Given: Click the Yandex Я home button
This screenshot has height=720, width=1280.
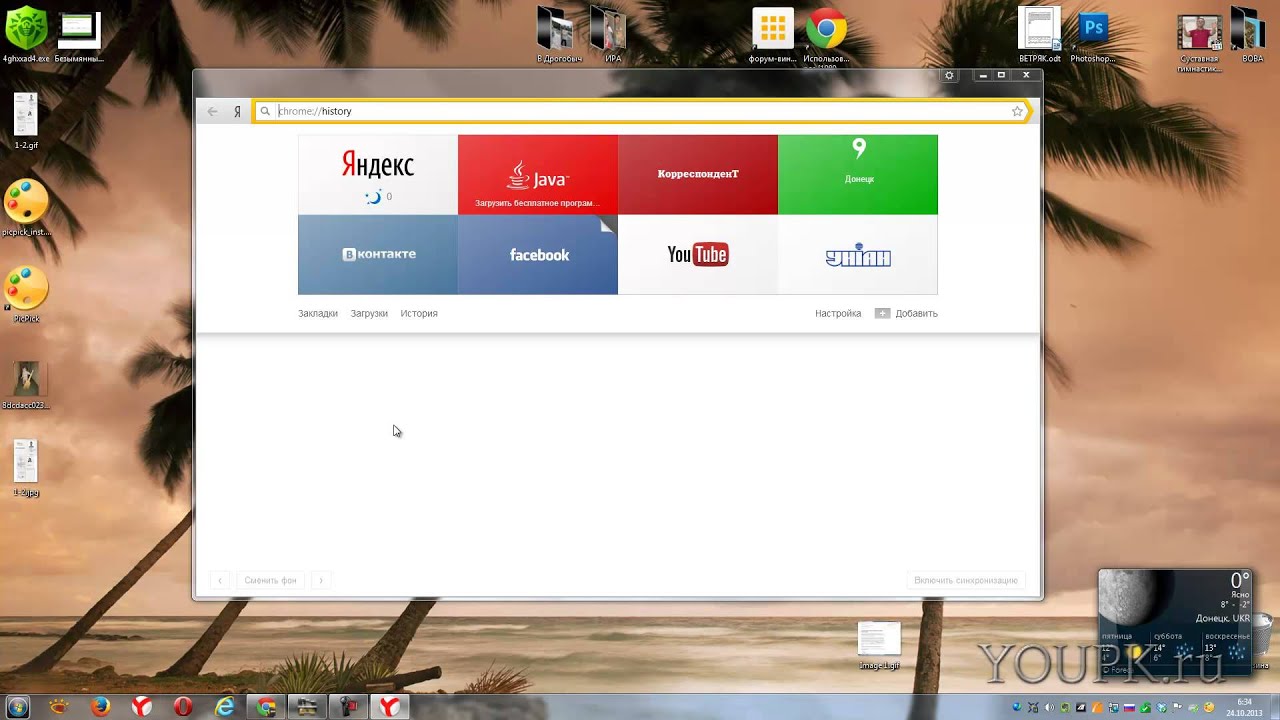Looking at the screenshot, I should pos(237,111).
